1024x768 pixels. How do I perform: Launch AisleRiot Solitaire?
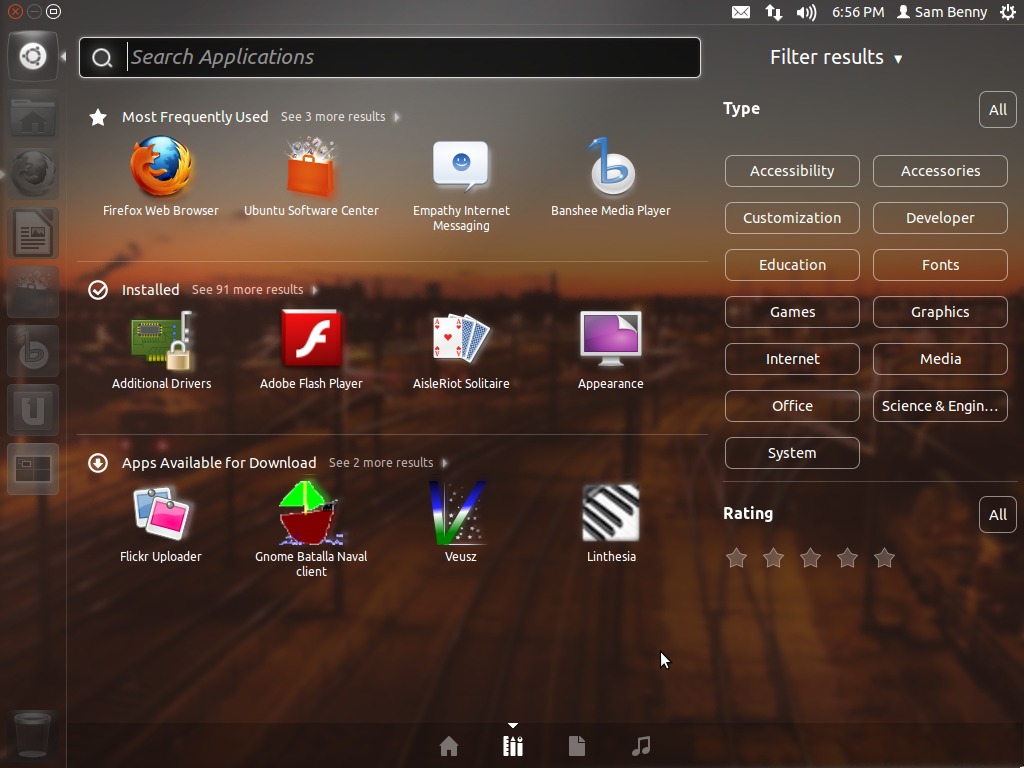click(x=461, y=340)
